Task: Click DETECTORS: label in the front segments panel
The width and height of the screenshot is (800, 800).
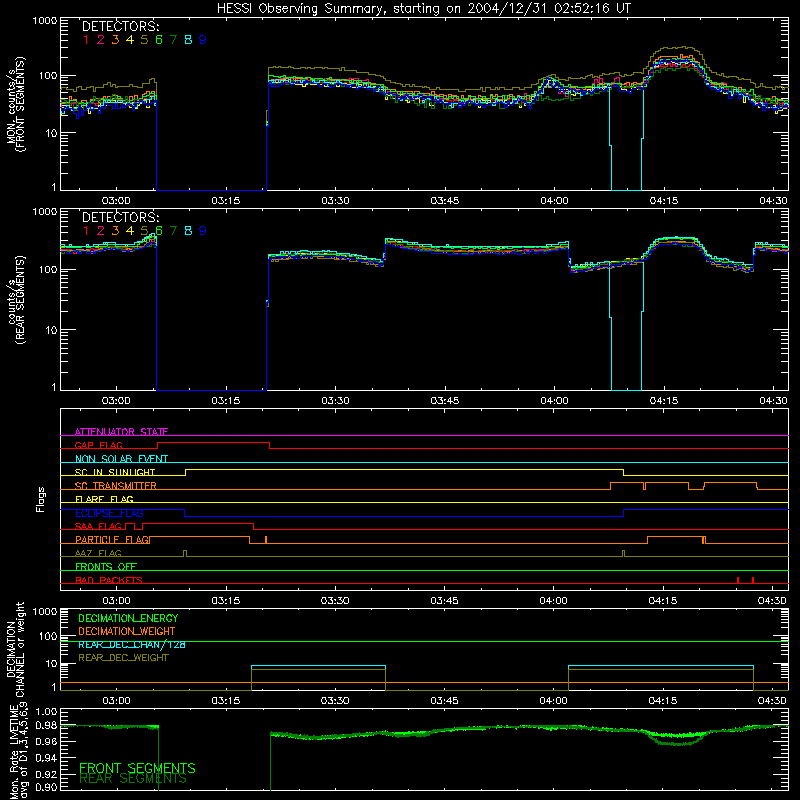Action: (x=120, y=27)
